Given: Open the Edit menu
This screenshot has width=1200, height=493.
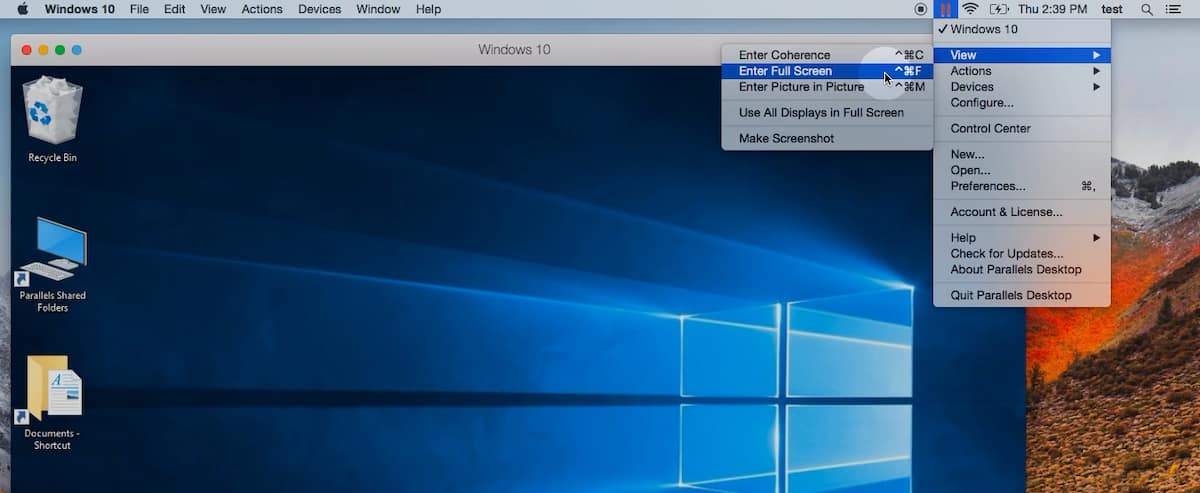Looking at the screenshot, I should (175, 9).
